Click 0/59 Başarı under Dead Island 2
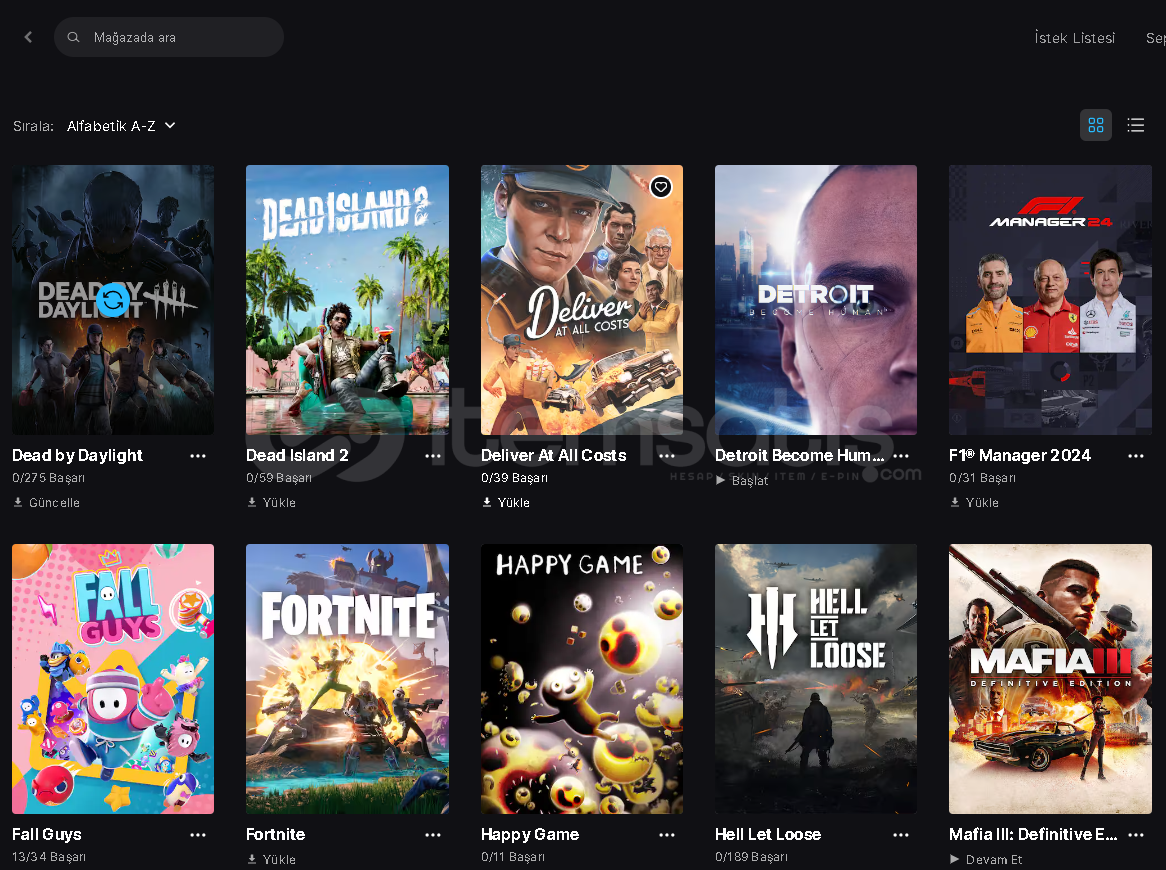1166x870 pixels. pos(279,478)
